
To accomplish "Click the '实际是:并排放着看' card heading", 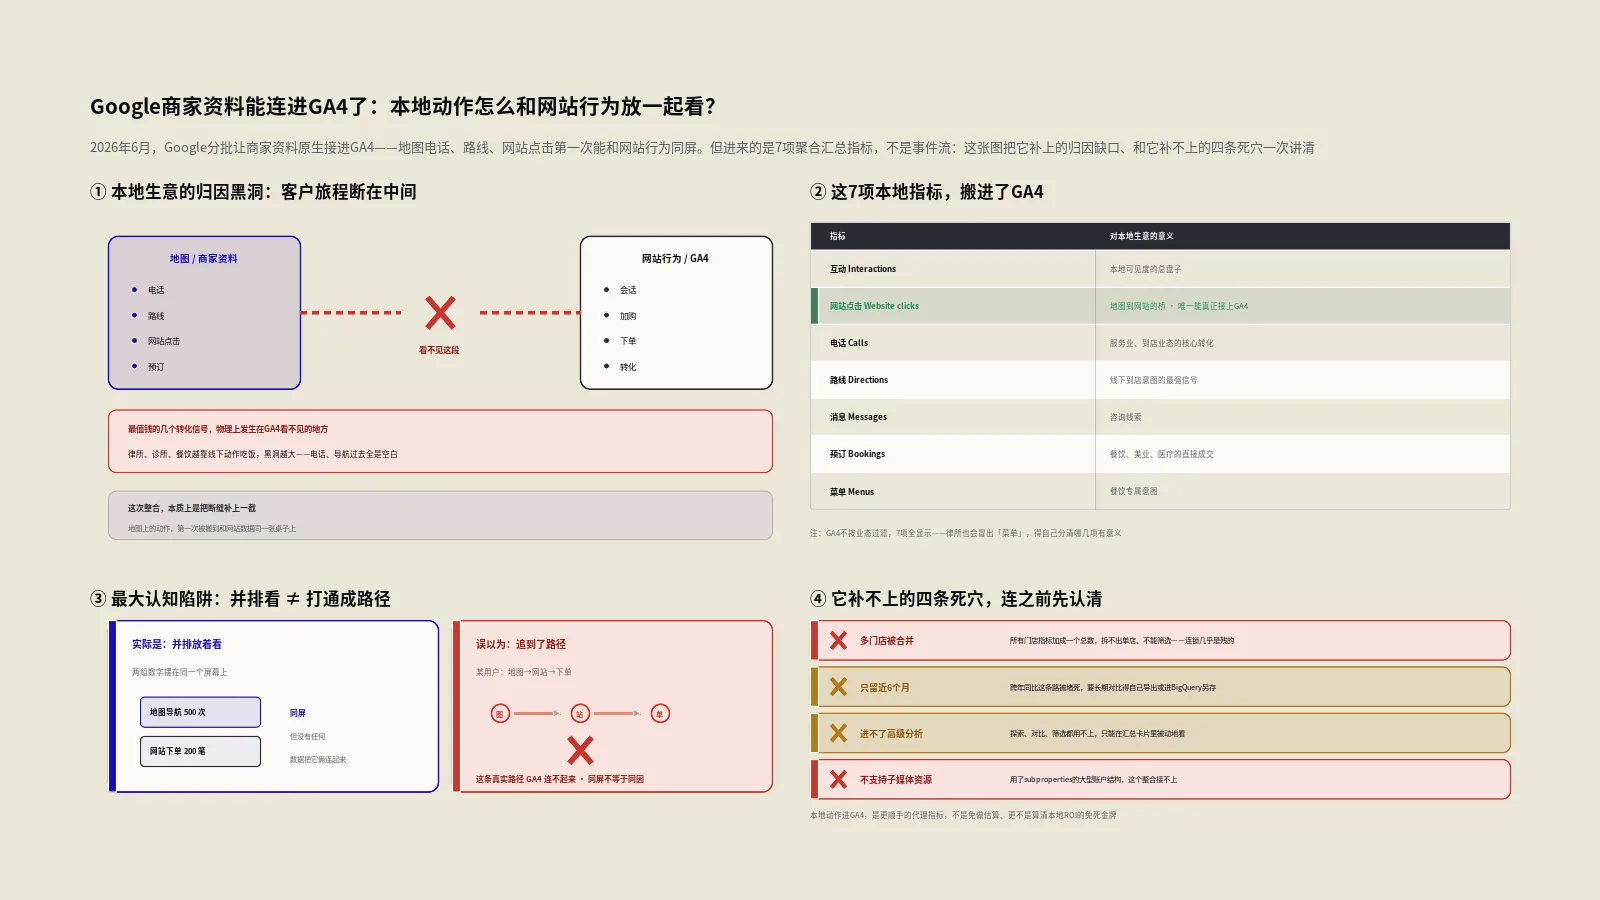I will pos(177,644).
